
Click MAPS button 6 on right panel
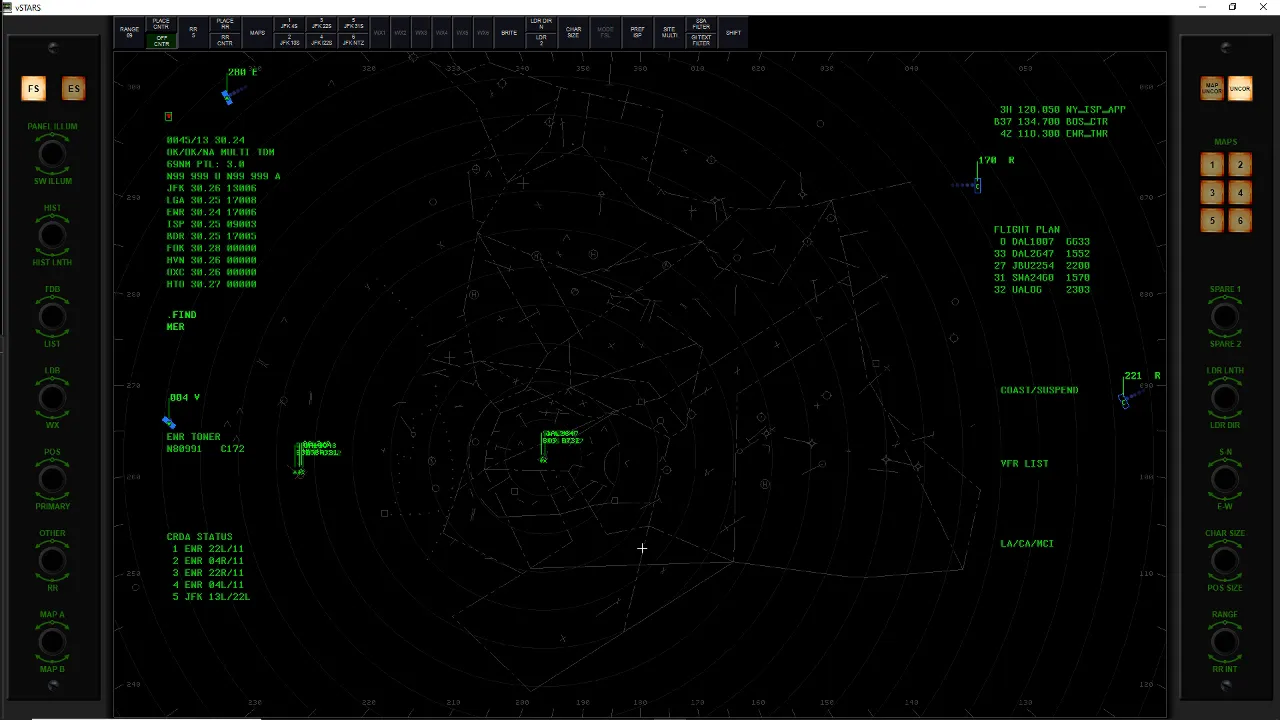[x=1240, y=221]
